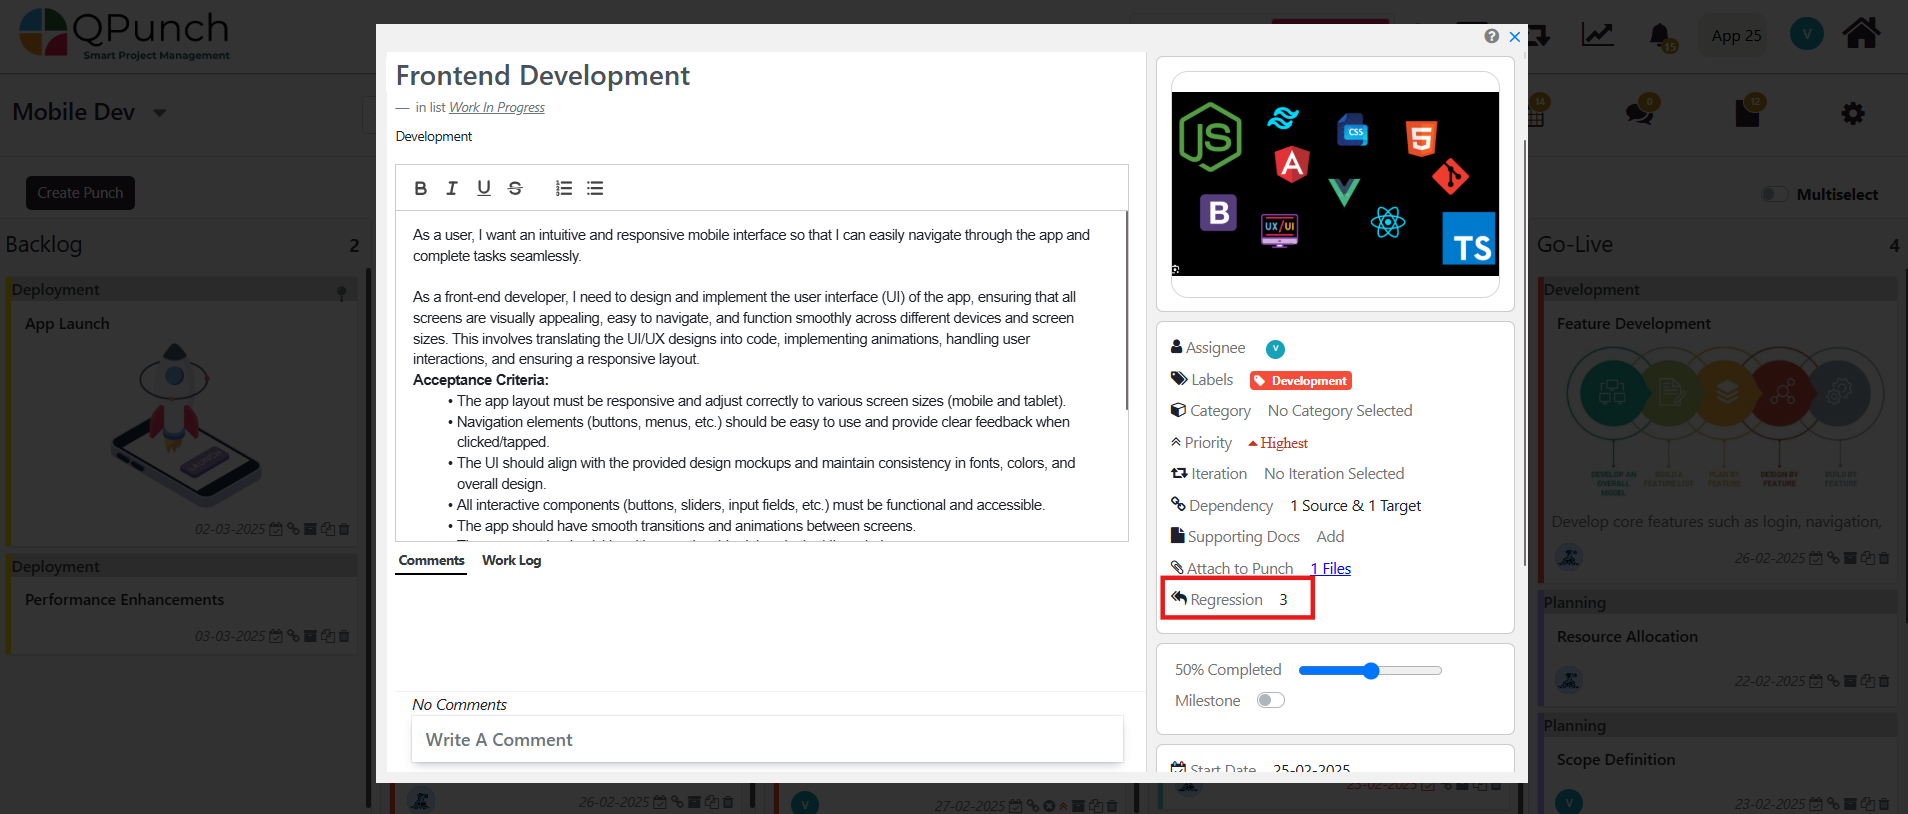Apply underline formatting in description editor
The image size is (1908, 814).
coord(484,188)
